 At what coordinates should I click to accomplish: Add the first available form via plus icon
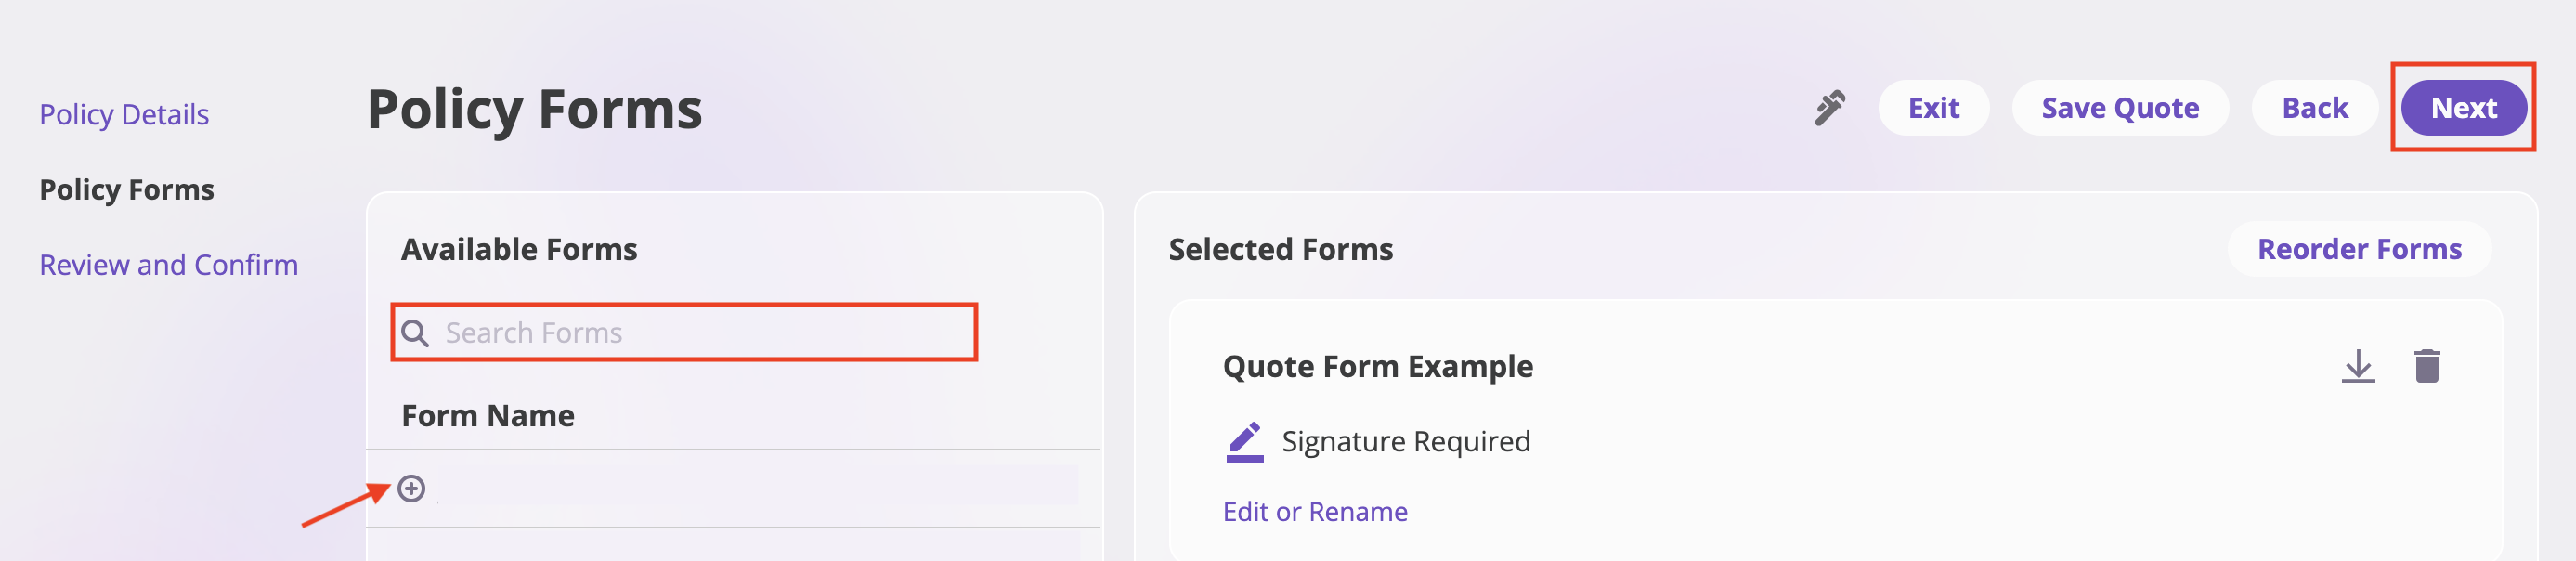coord(411,490)
